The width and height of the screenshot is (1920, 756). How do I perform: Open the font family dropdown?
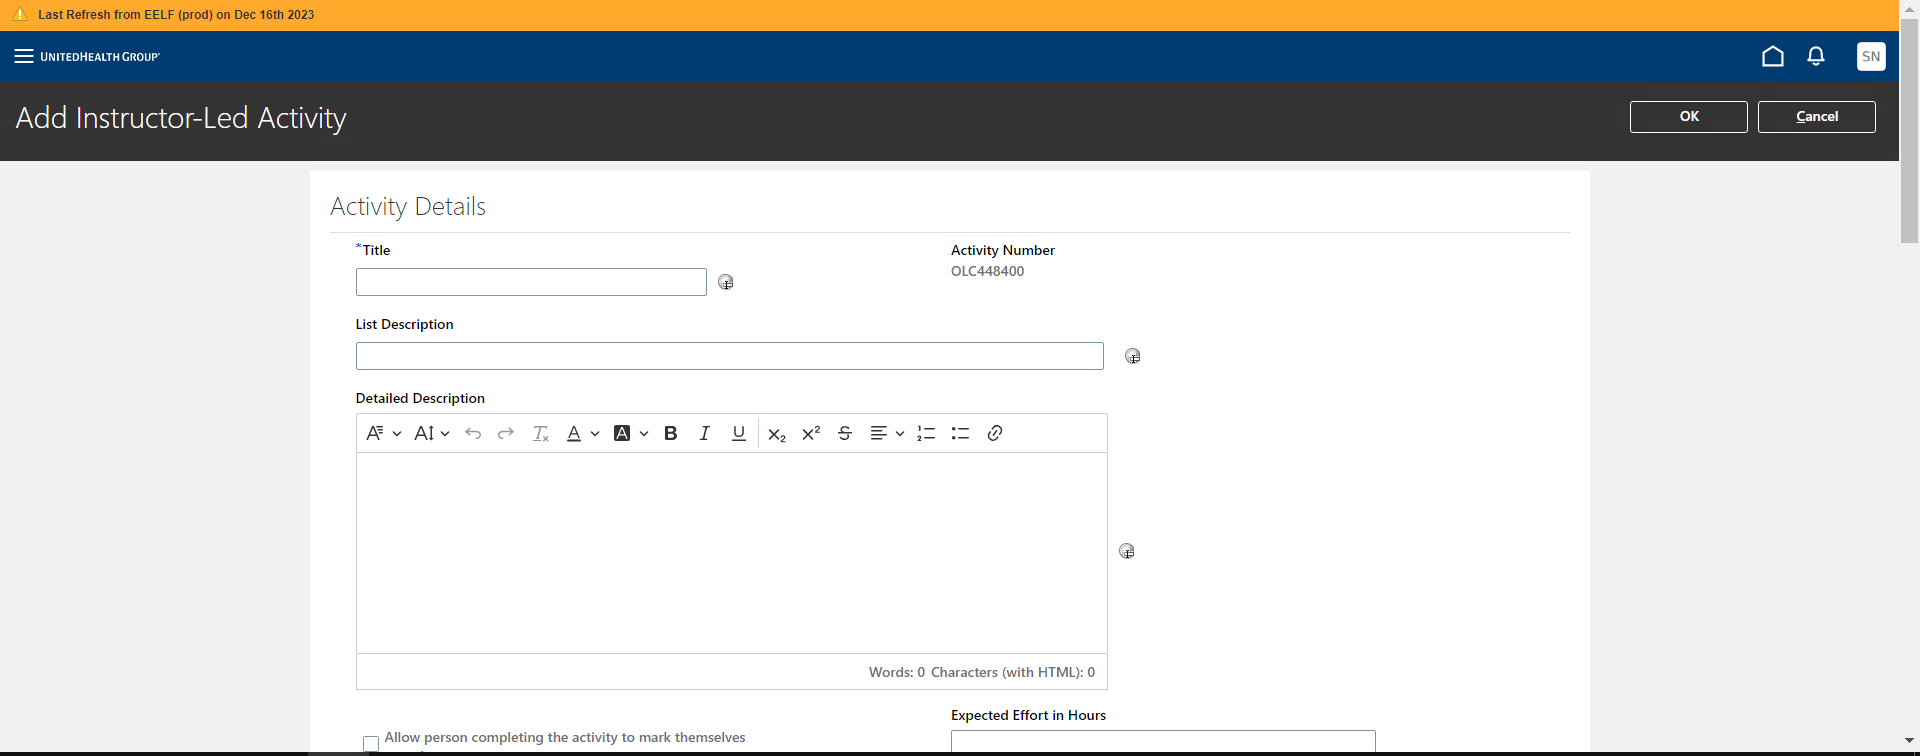pos(383,433)
